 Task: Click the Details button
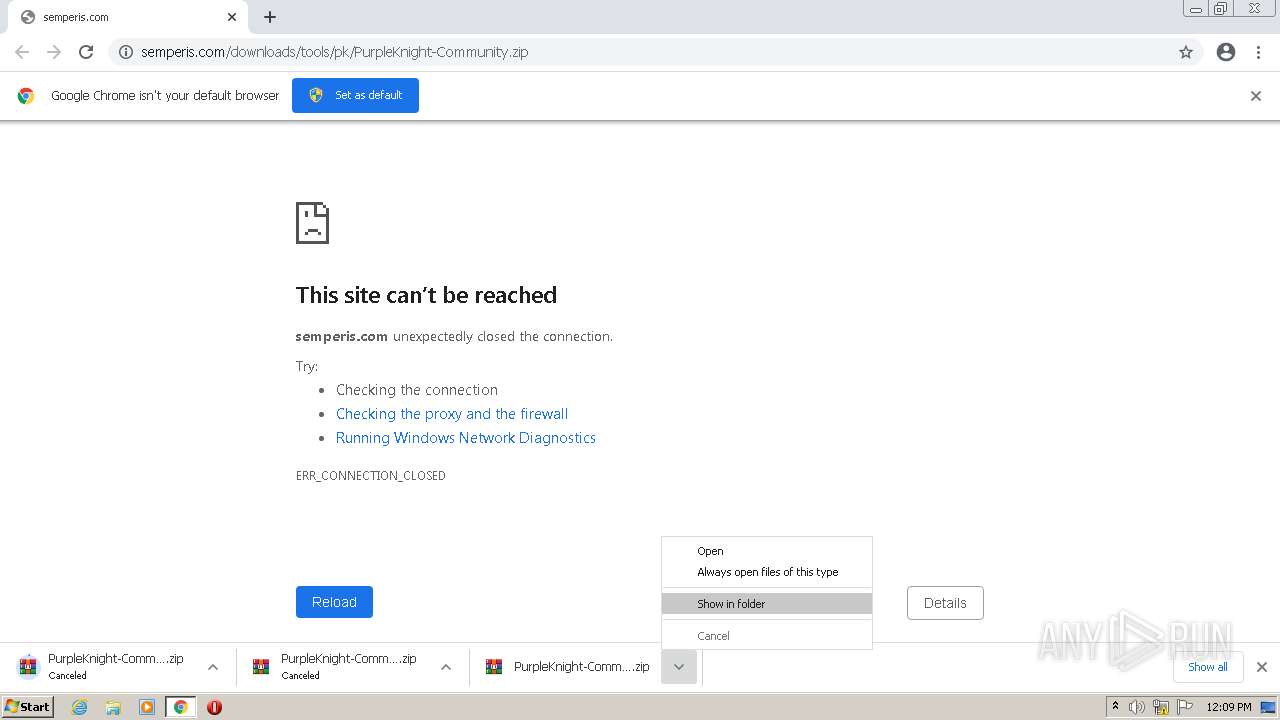pyautogui.click(x=945, y=603)
